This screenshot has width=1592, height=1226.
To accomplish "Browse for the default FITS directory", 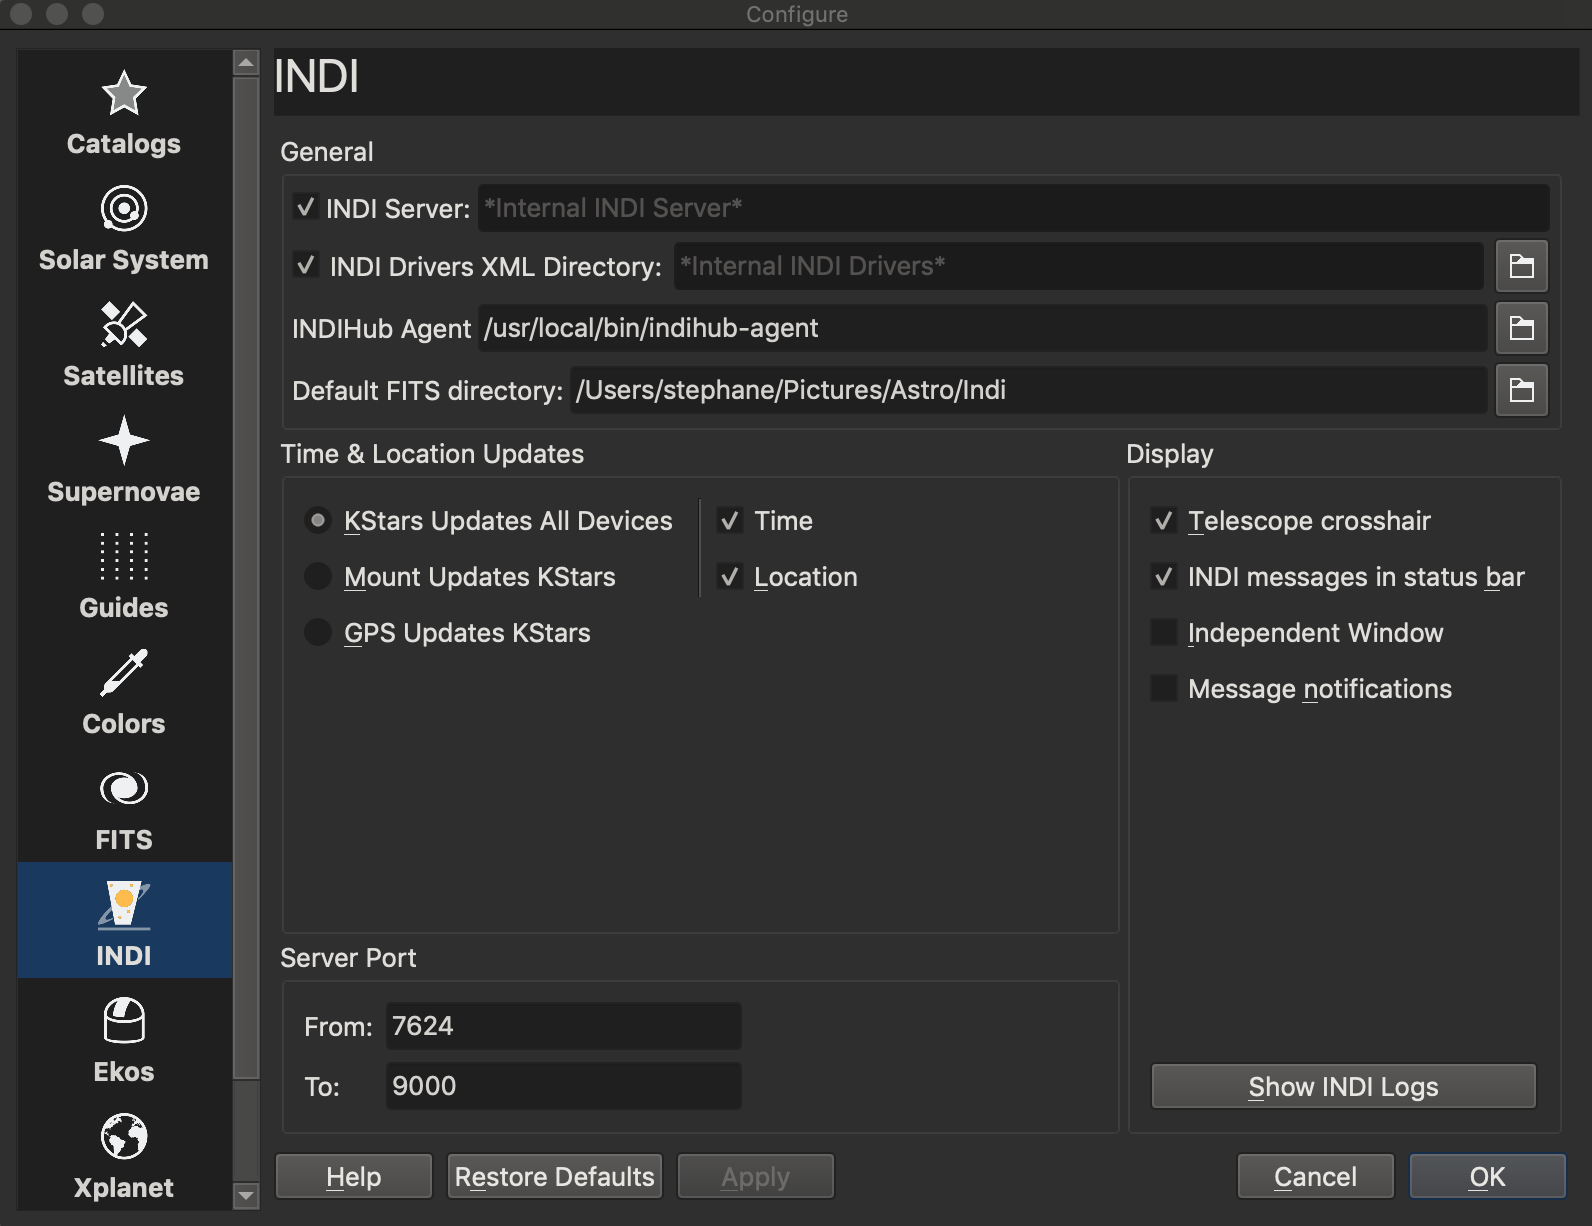I will 1522,390.
